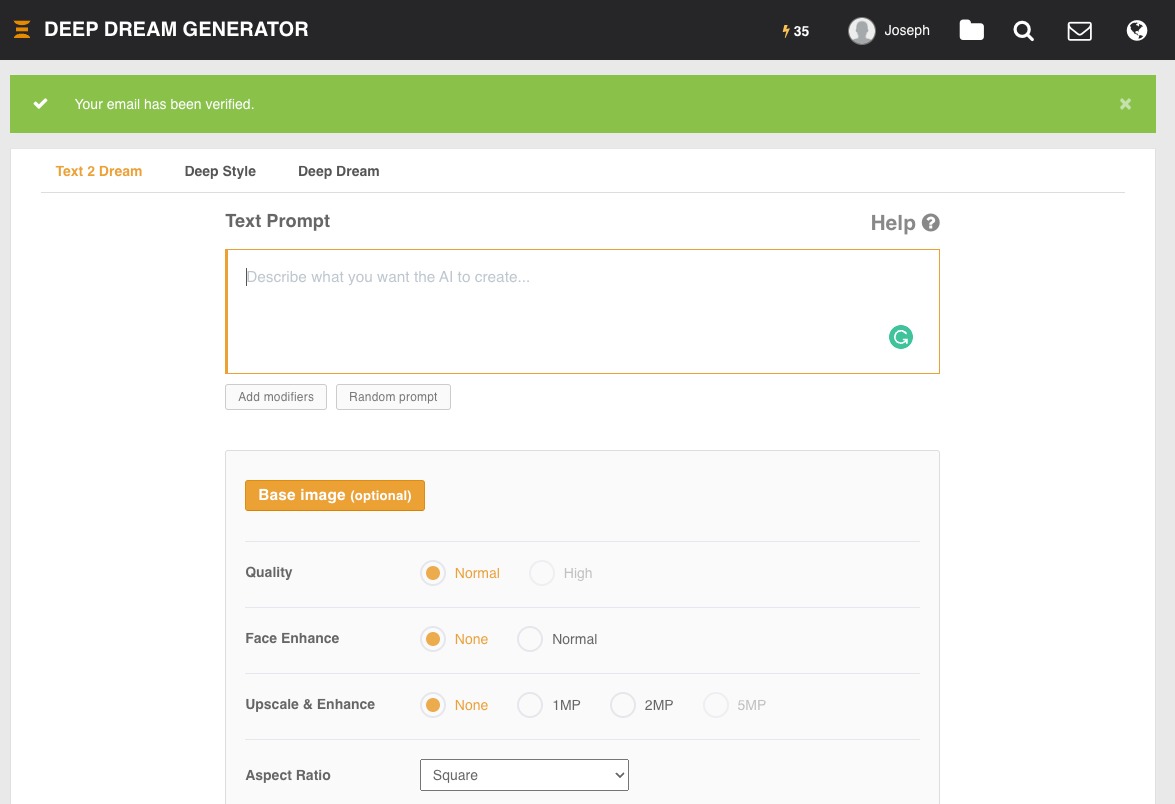This screenshot has height=804, width=1175.
Task: Open messages via the envelope icon
Action: click(1079, 31)
